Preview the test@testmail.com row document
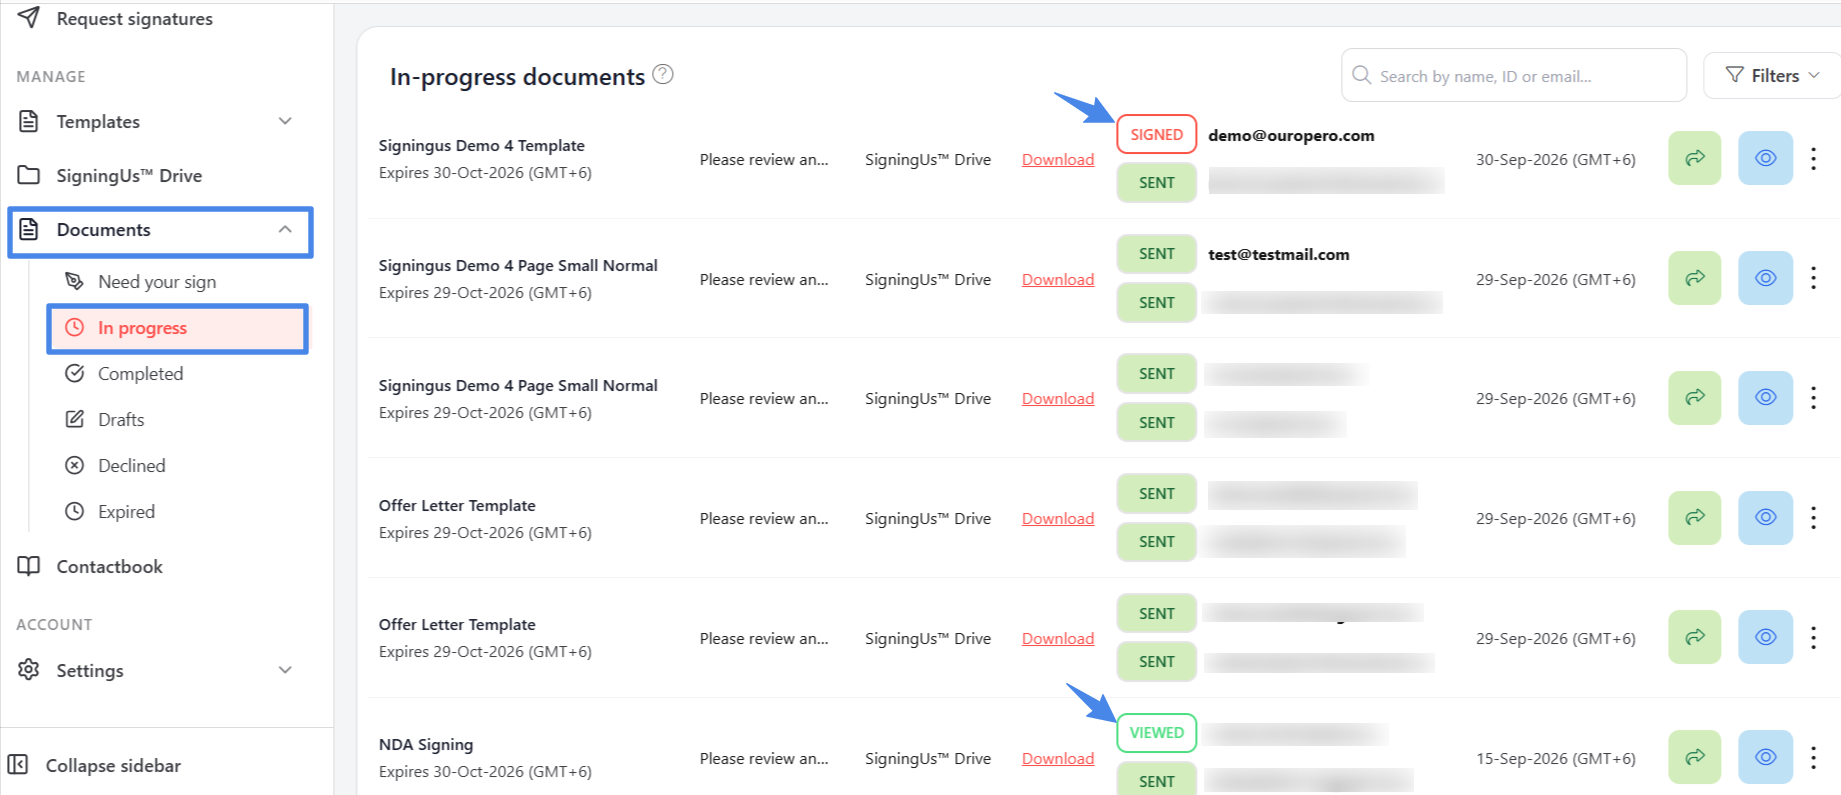The image size is (1841, 795). point(1766,278)
